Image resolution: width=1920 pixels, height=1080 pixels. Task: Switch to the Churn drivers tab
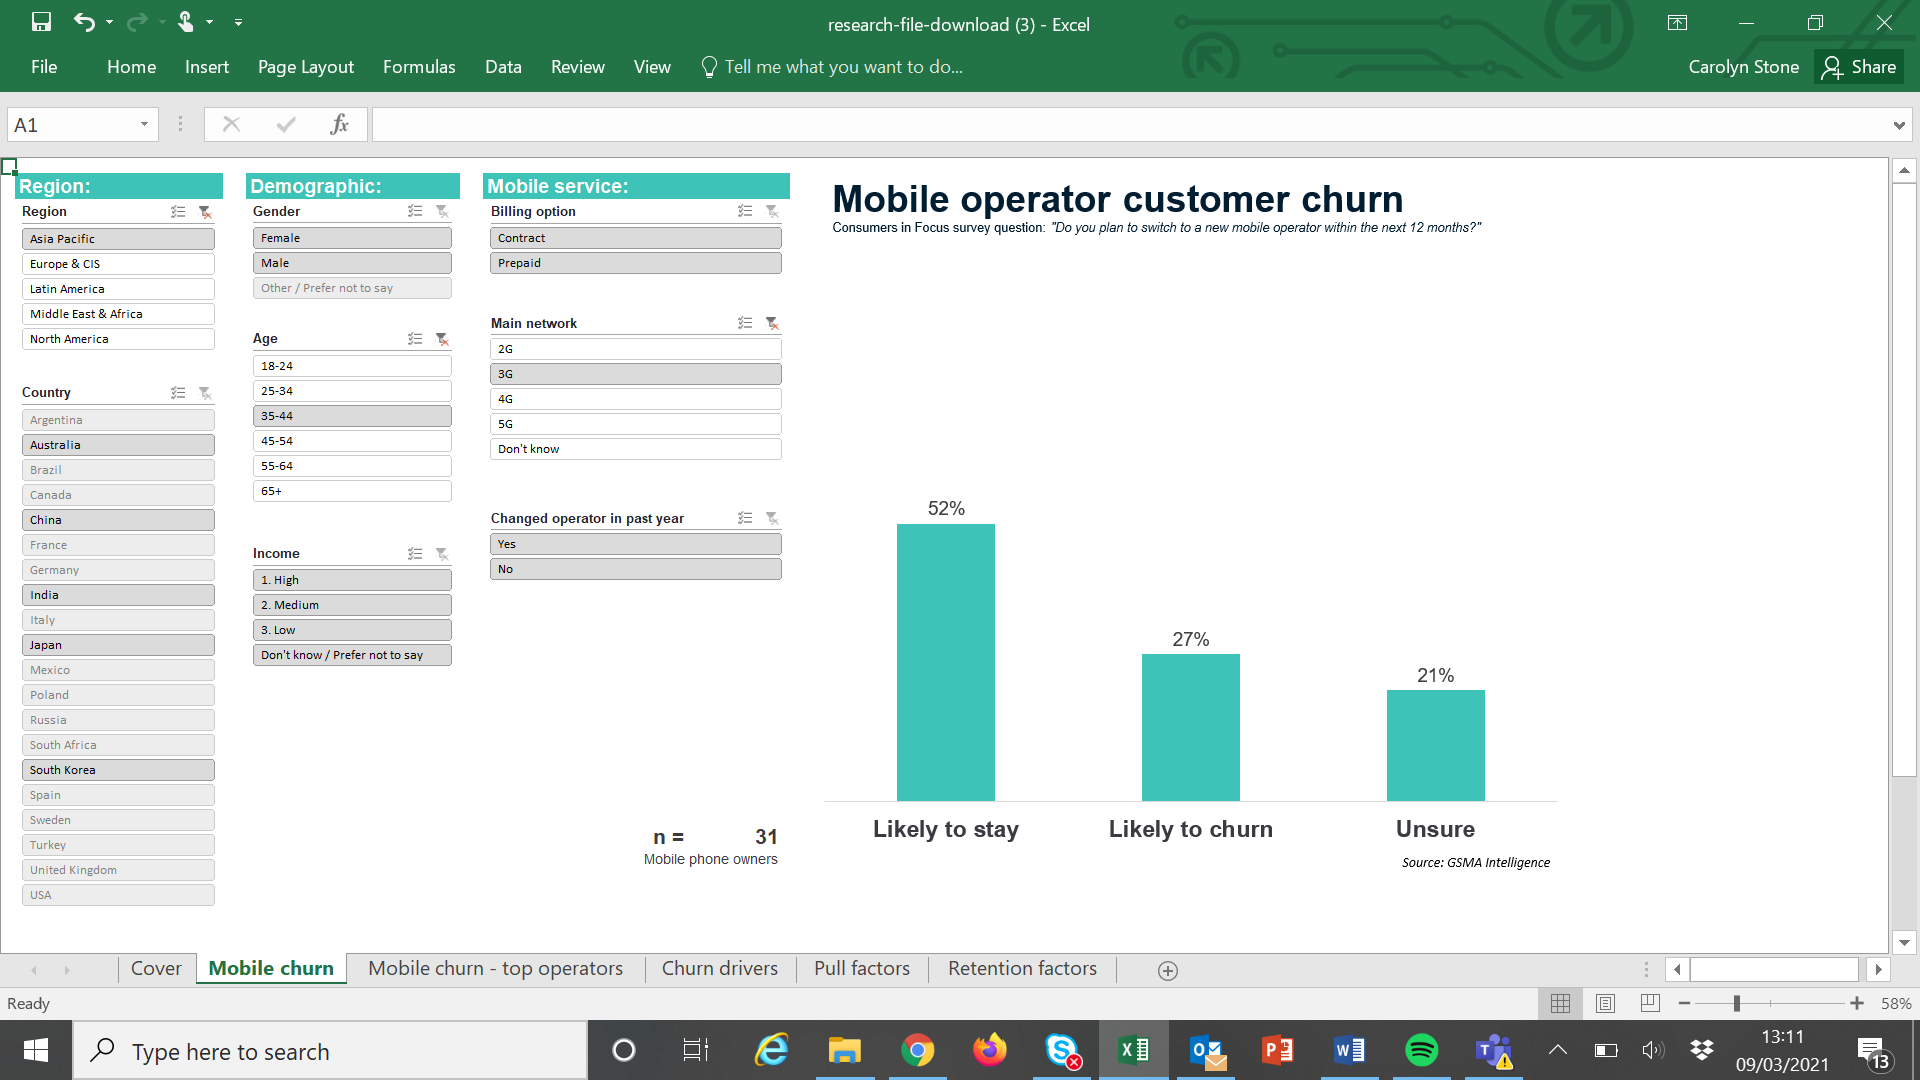719,969
